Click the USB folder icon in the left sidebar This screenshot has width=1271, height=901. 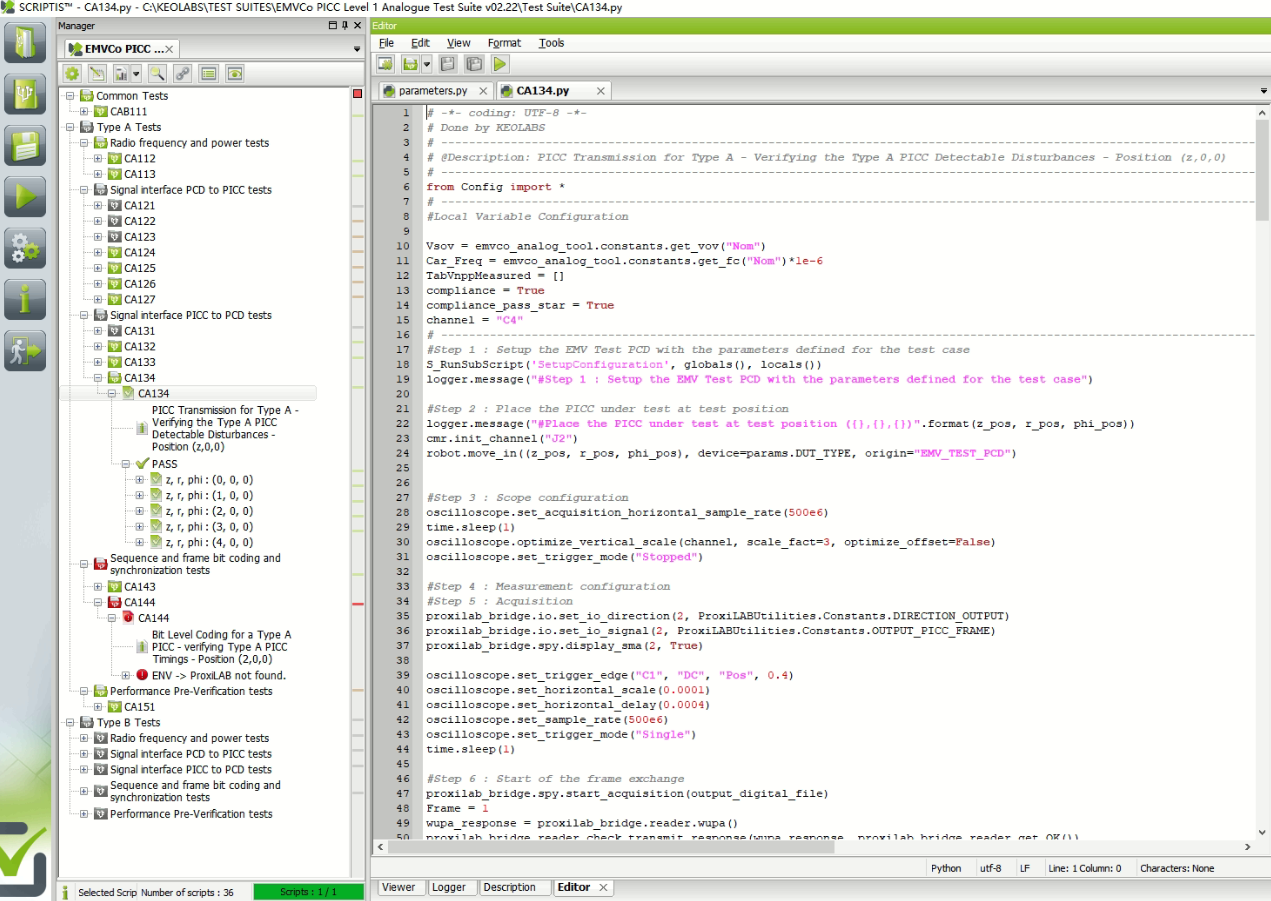click(25, 93)
